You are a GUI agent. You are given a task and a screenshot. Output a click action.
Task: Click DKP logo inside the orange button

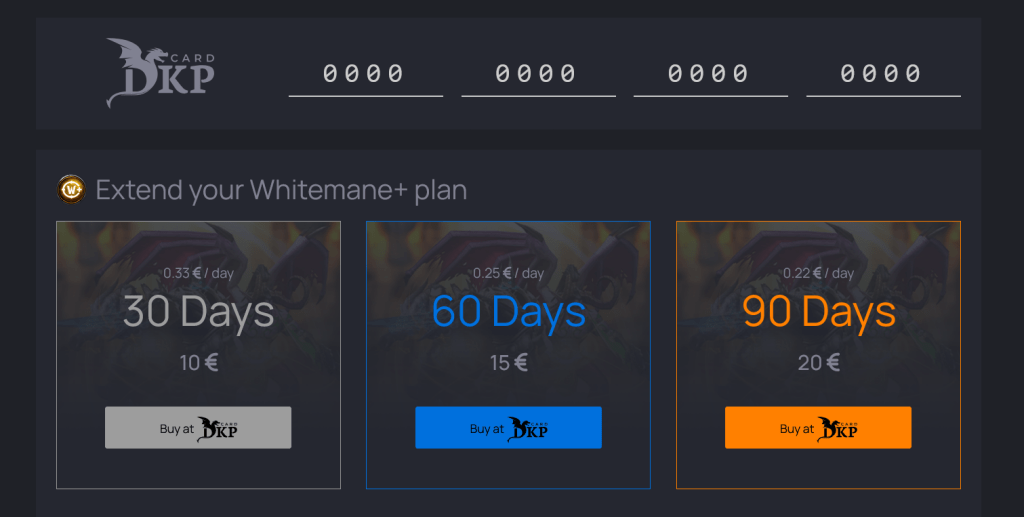coord(837,429)
